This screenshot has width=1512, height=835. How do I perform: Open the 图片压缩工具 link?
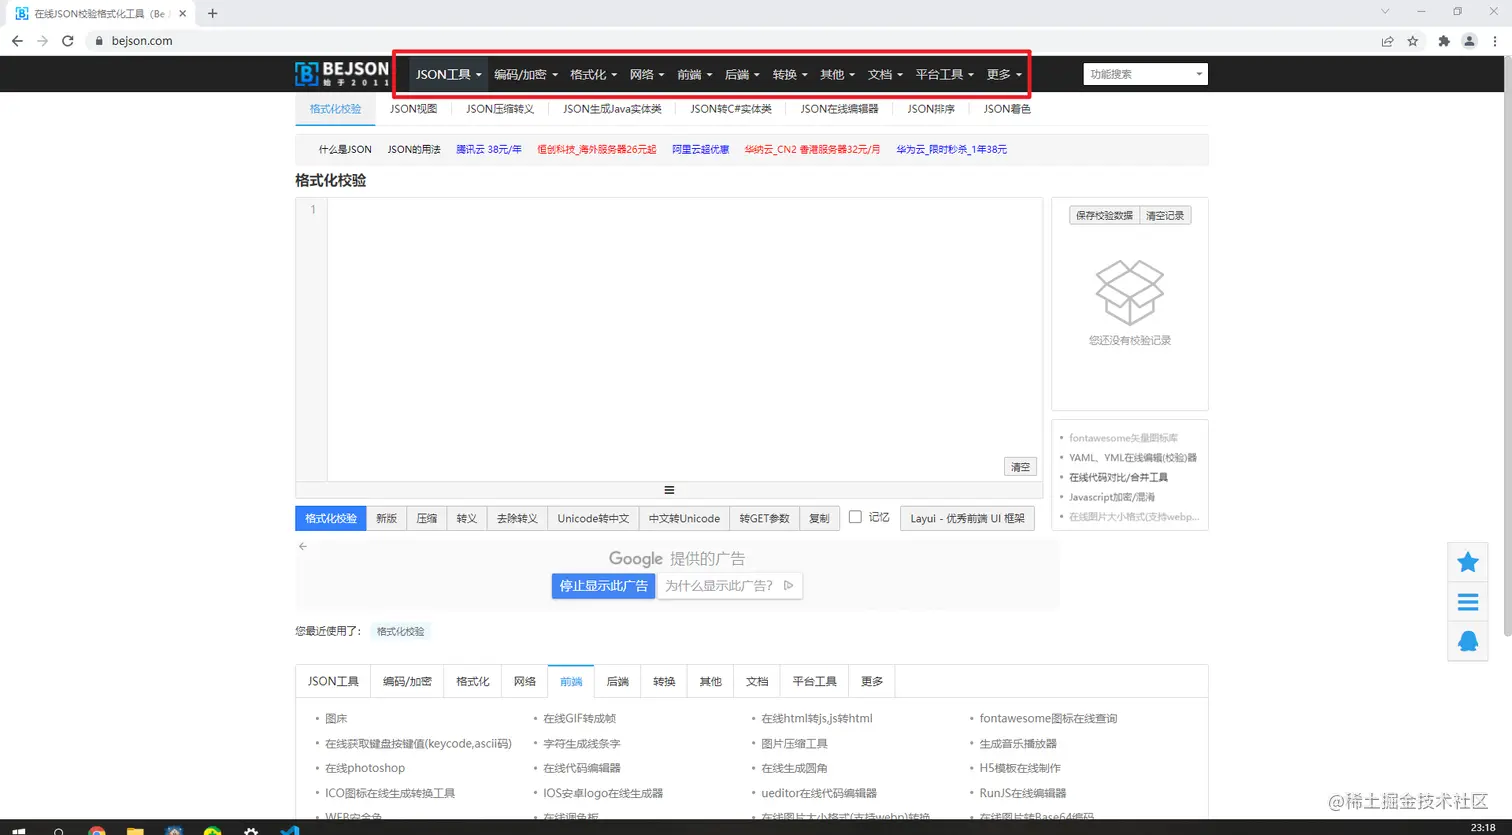tap(794, 743)
